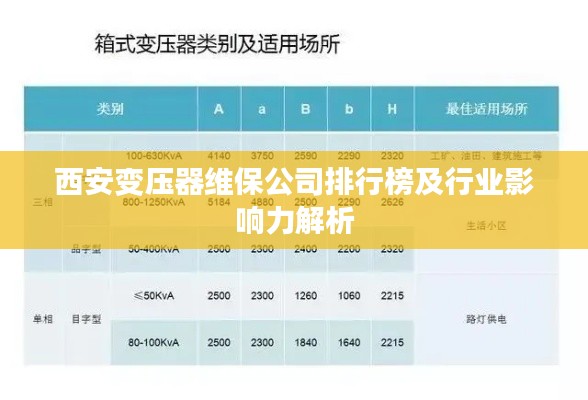Image resolution: width=588 pixels, height=400 pixels.
Task: Click the lowercase b column header
Action: tap(349, 109)
